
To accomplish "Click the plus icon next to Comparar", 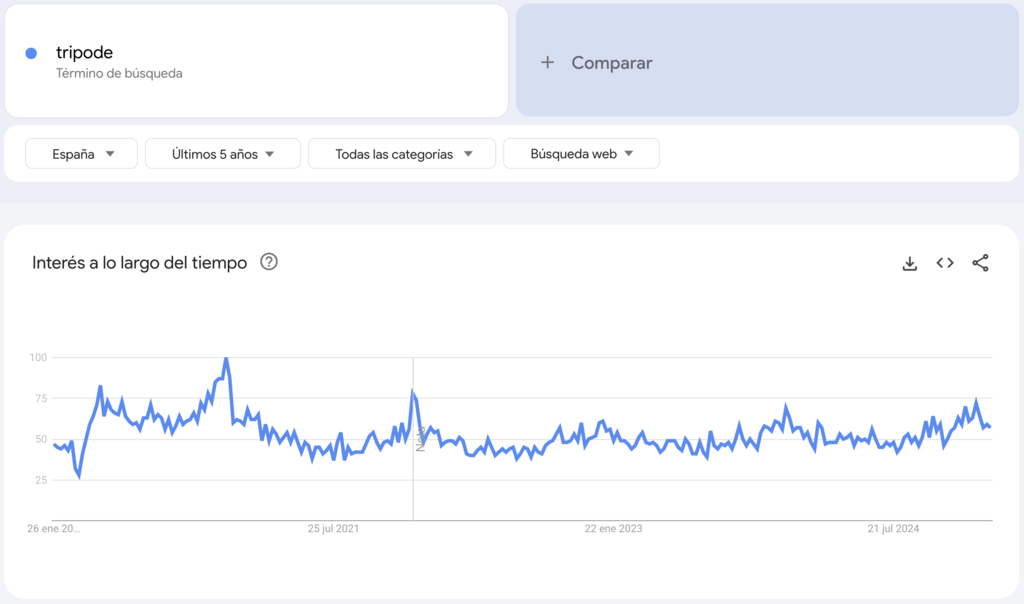I will pos(547,62).
